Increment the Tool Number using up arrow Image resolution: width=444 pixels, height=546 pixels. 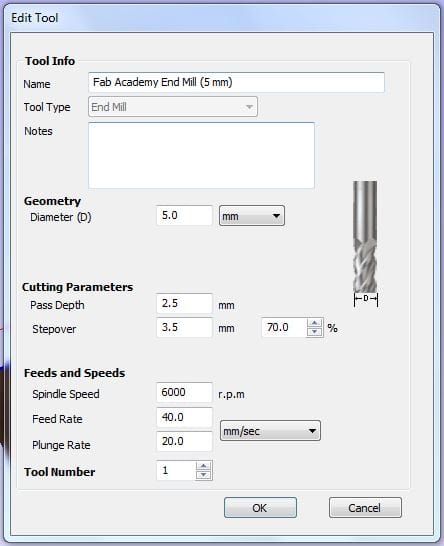[204, 466]
